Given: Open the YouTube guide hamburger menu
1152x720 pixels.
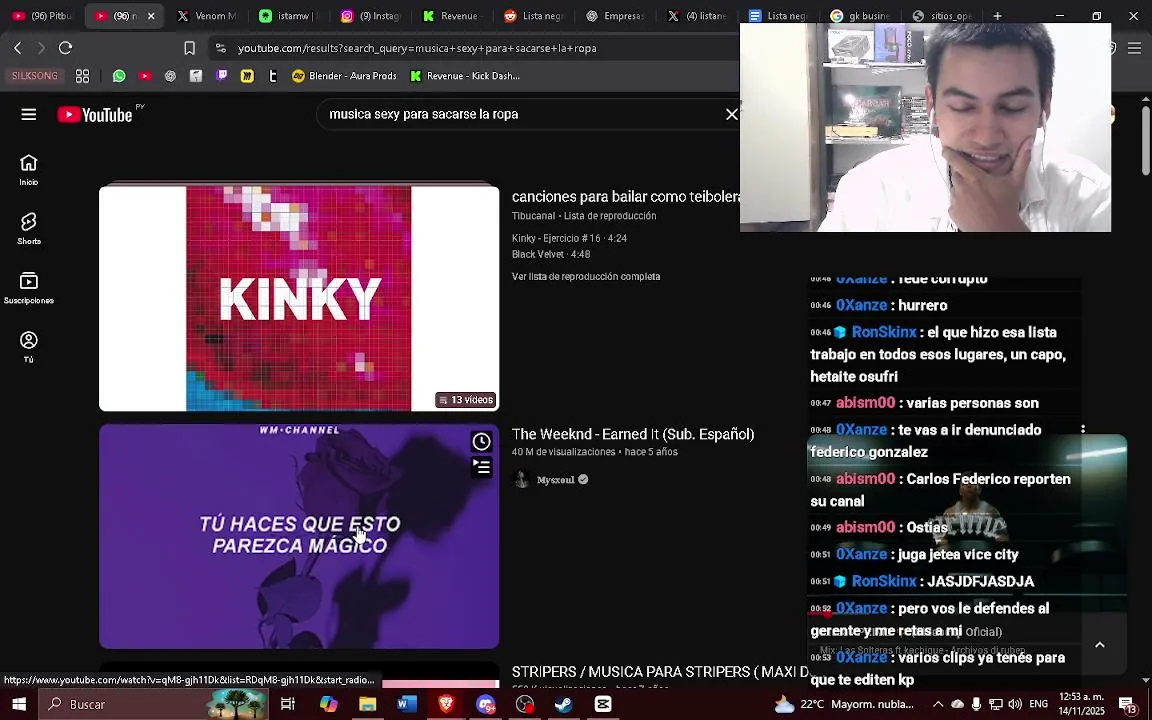Looking at the screenshot, I should click(29, 114).
